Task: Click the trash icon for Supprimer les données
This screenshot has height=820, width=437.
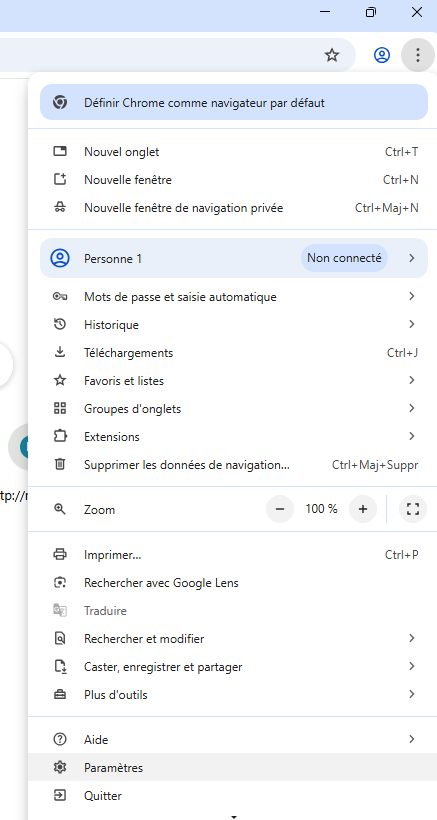Action: [60, 464]
